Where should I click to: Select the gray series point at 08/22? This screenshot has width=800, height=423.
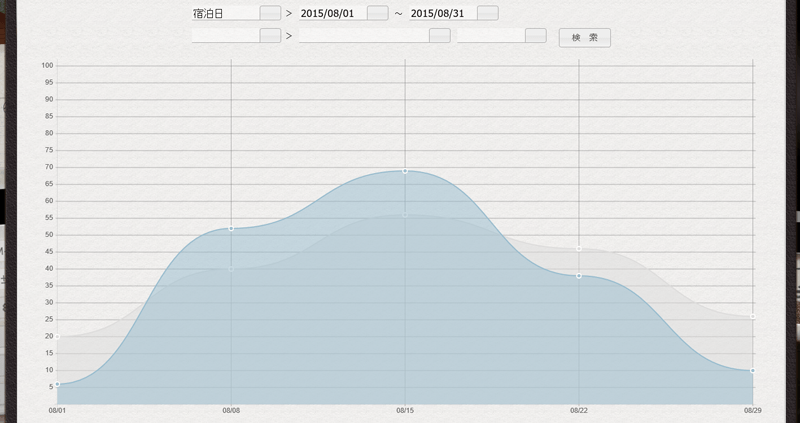(x=579, y=249)
